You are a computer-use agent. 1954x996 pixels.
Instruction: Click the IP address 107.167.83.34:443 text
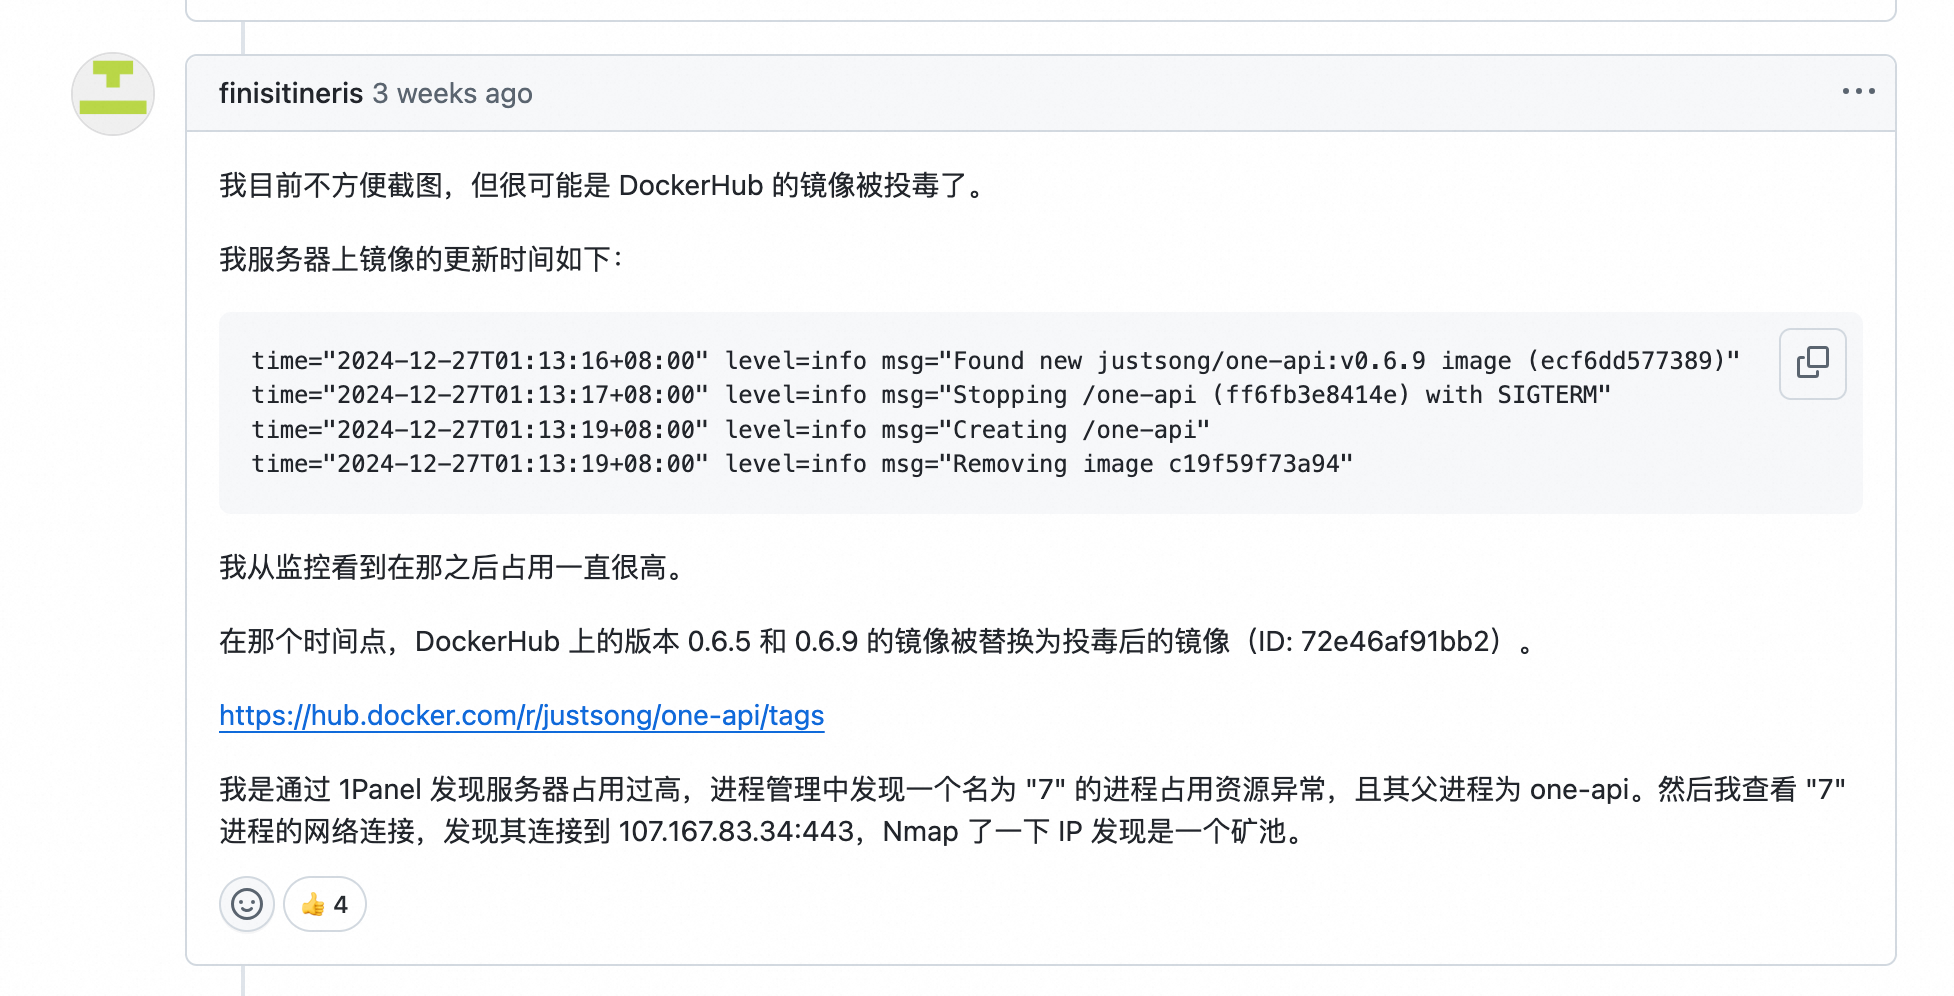(x=736, y=832)
